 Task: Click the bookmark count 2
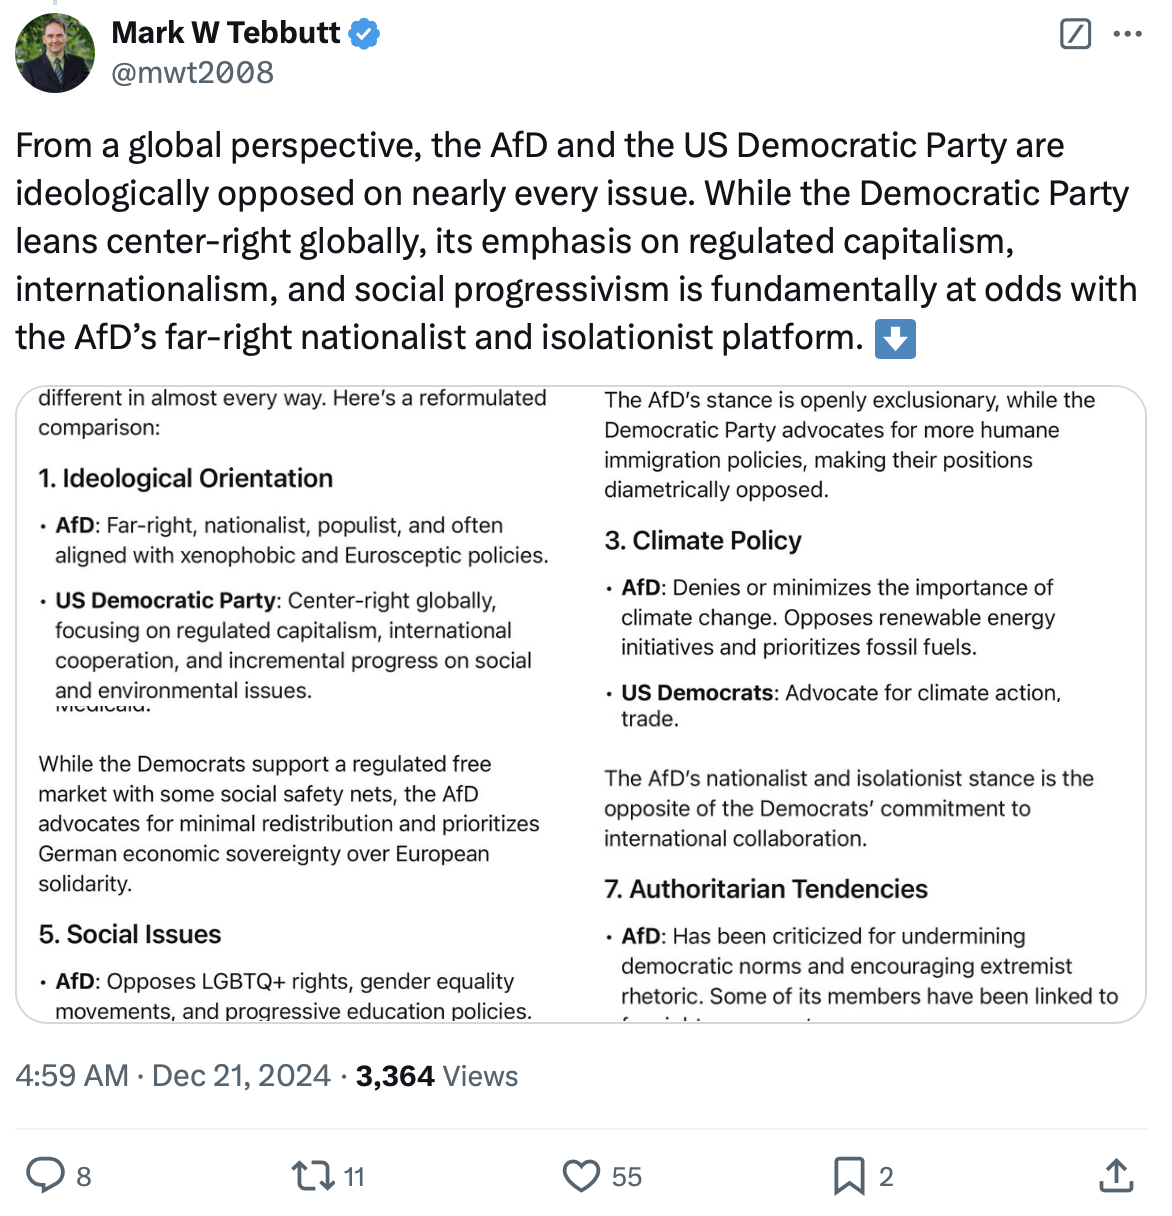[886, 1177]
